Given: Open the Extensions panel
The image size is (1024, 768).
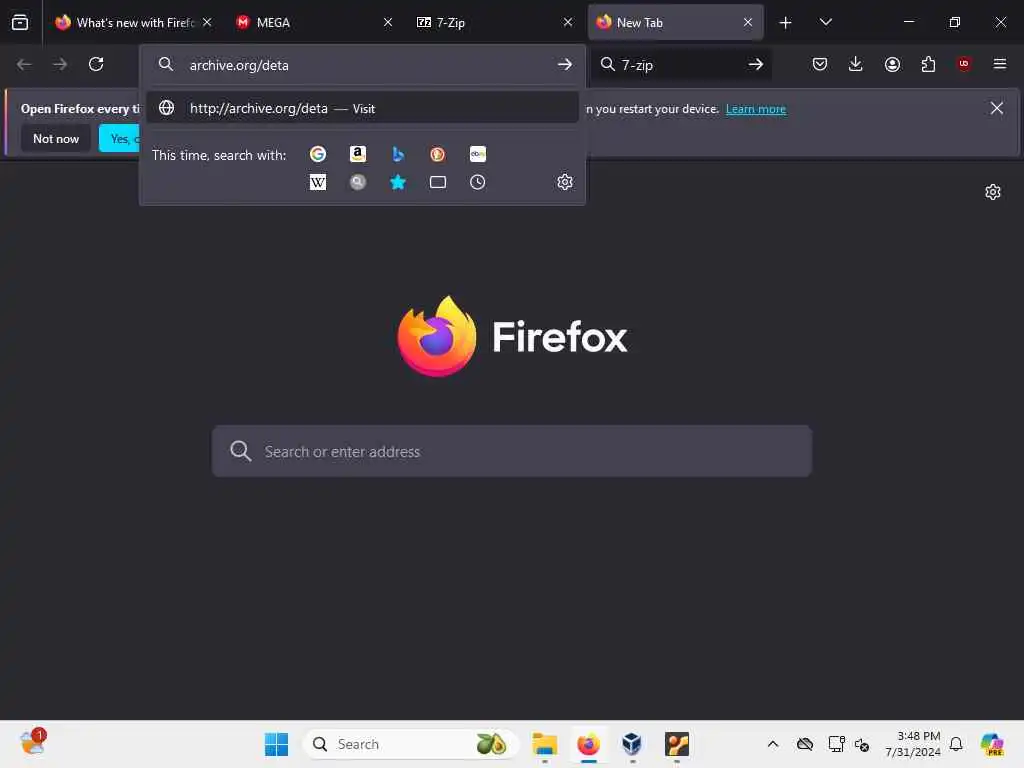Looking at the screenshot, I should [x=928, y=64].
